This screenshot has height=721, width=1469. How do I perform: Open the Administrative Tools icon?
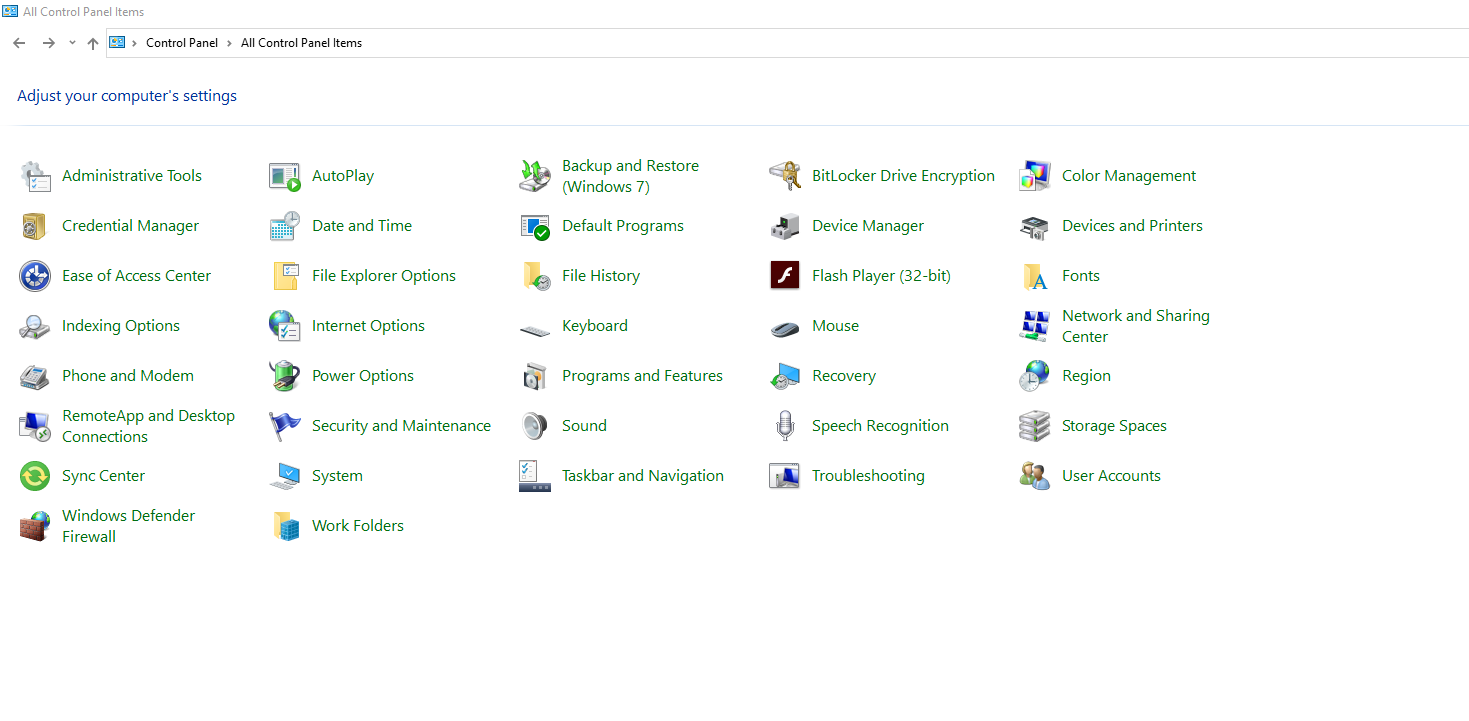pos(35,176)
